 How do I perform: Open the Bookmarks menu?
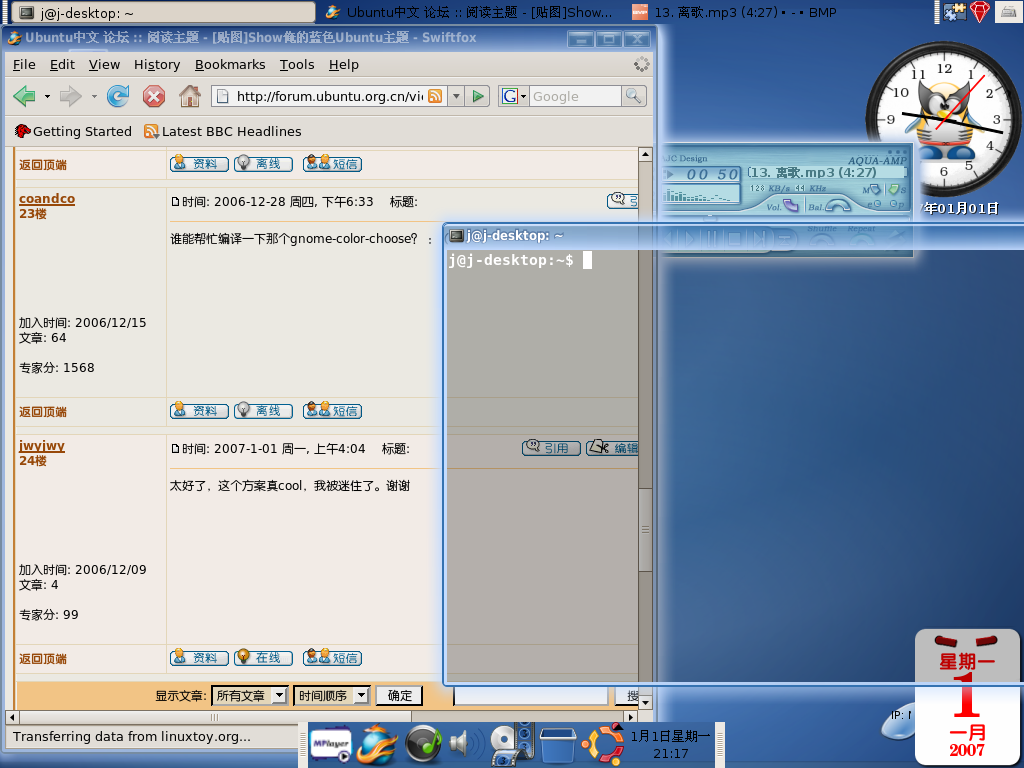click(230, 65)
